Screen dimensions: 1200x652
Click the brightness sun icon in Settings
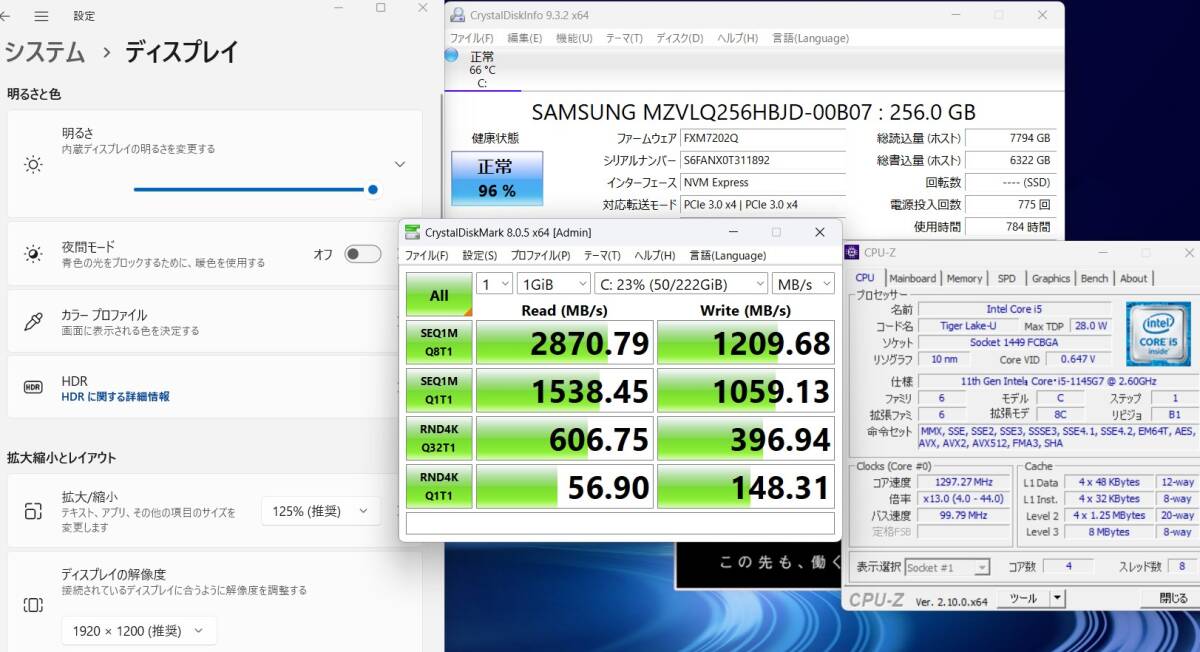34,165
